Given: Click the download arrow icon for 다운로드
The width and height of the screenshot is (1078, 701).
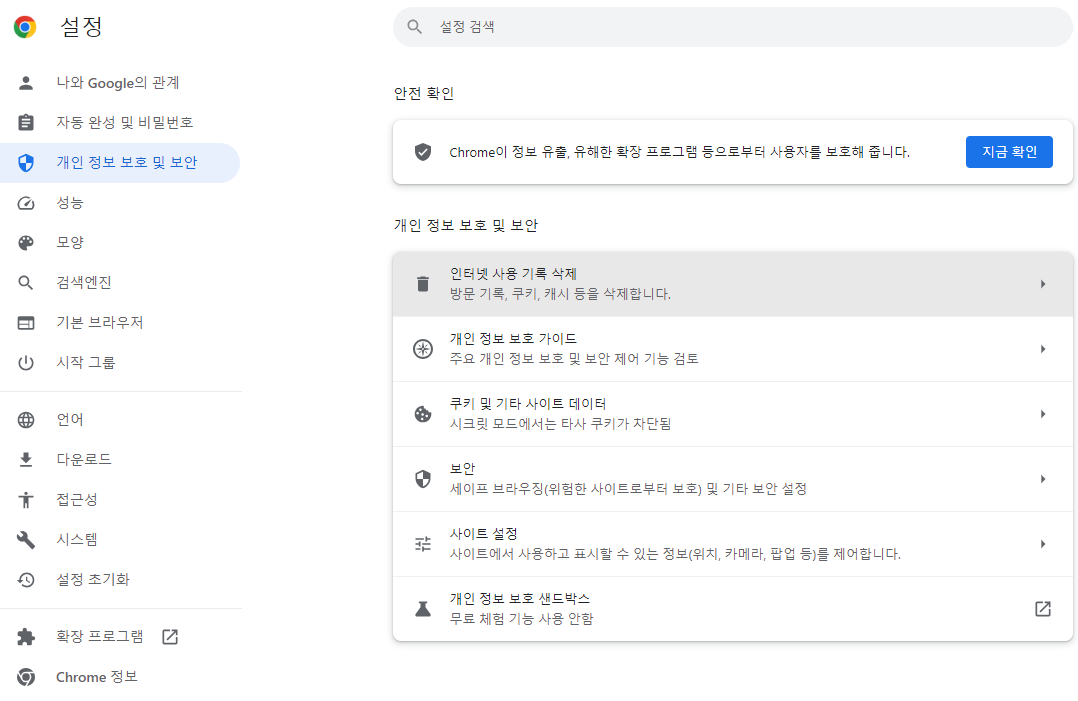Looking at the screenshot, I should [x=26, y=460].
